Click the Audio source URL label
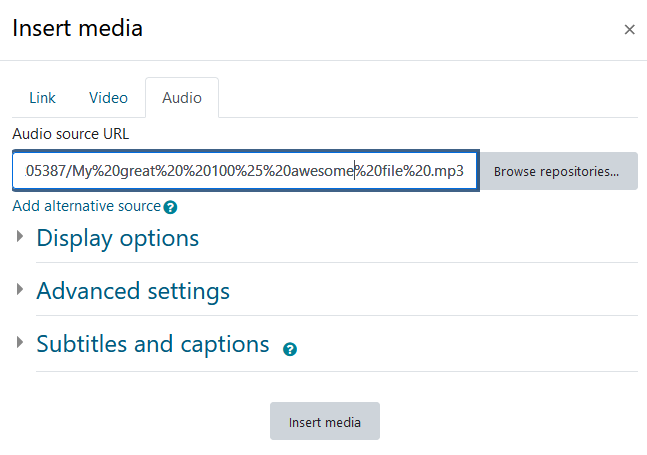Image resolution: width=647 pixels, height=455 pixels. click(71, 134)
